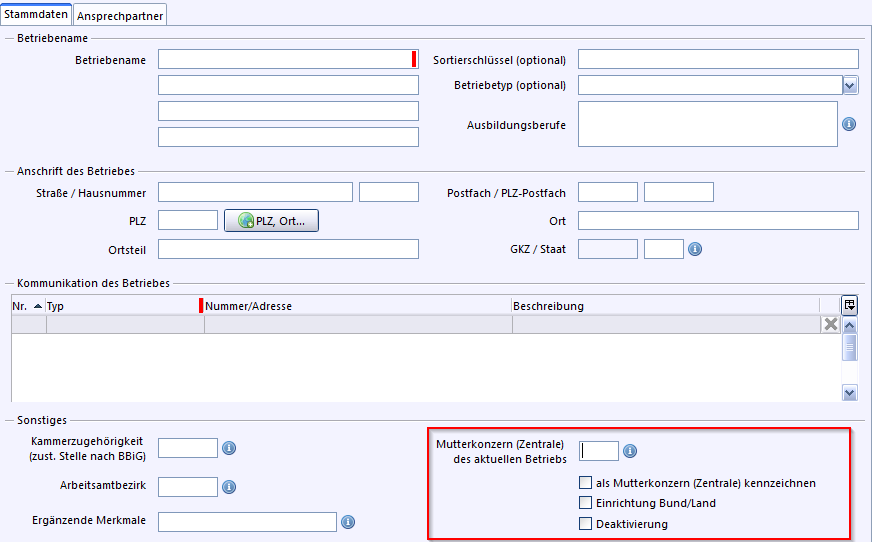Click info icon next to Ausbildungsberufe

point(849,124)
